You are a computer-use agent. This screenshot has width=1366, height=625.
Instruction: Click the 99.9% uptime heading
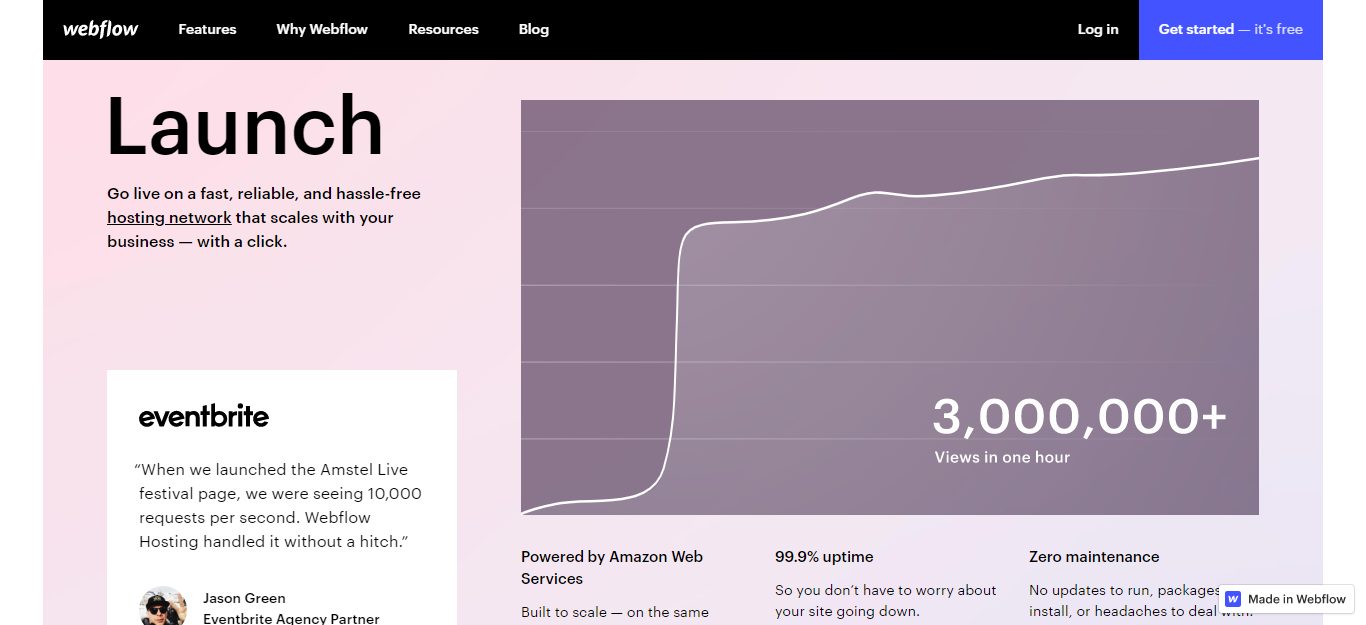[x=824, y=557]
